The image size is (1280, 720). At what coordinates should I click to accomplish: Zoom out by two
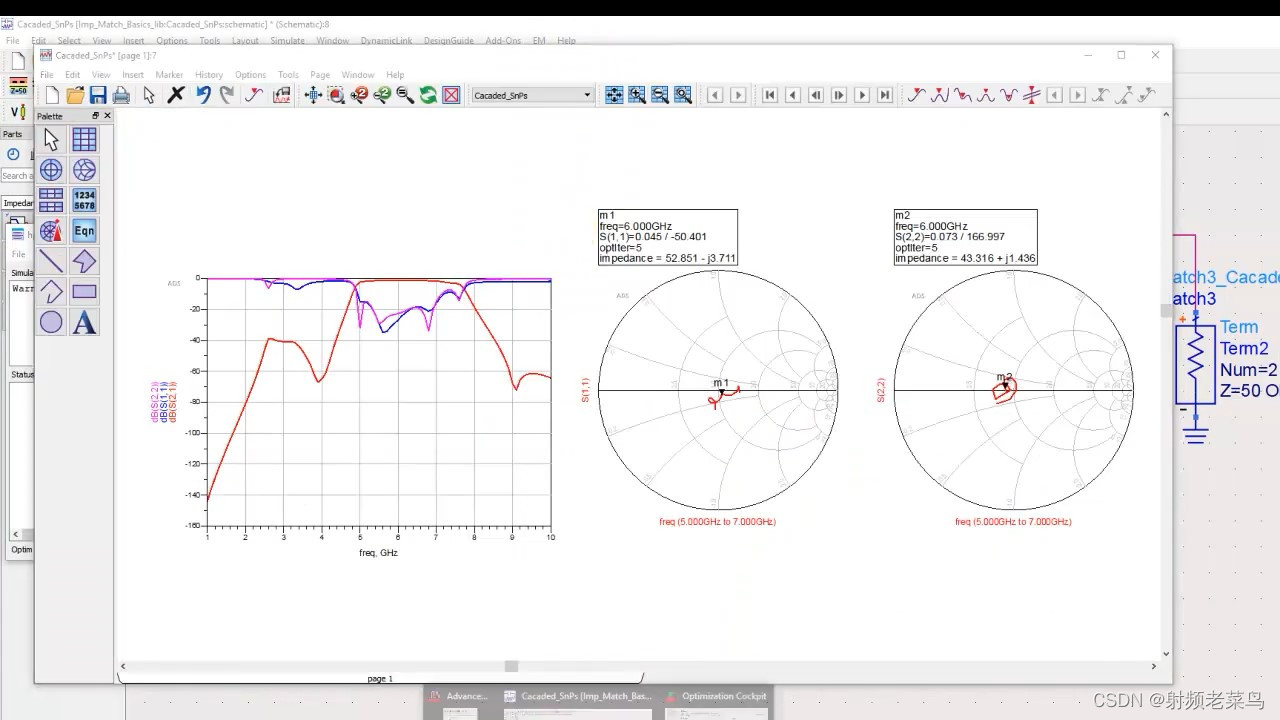382,95
